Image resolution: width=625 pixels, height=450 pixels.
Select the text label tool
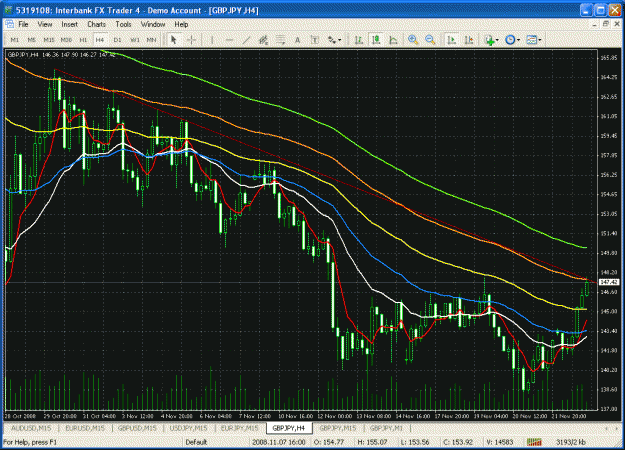point(314,40)
